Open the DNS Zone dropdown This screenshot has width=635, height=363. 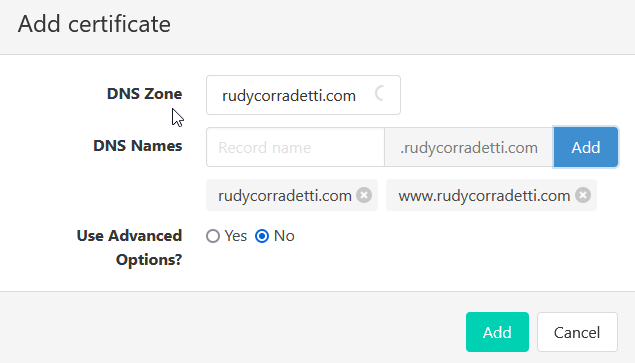click(x=303, y=95)
